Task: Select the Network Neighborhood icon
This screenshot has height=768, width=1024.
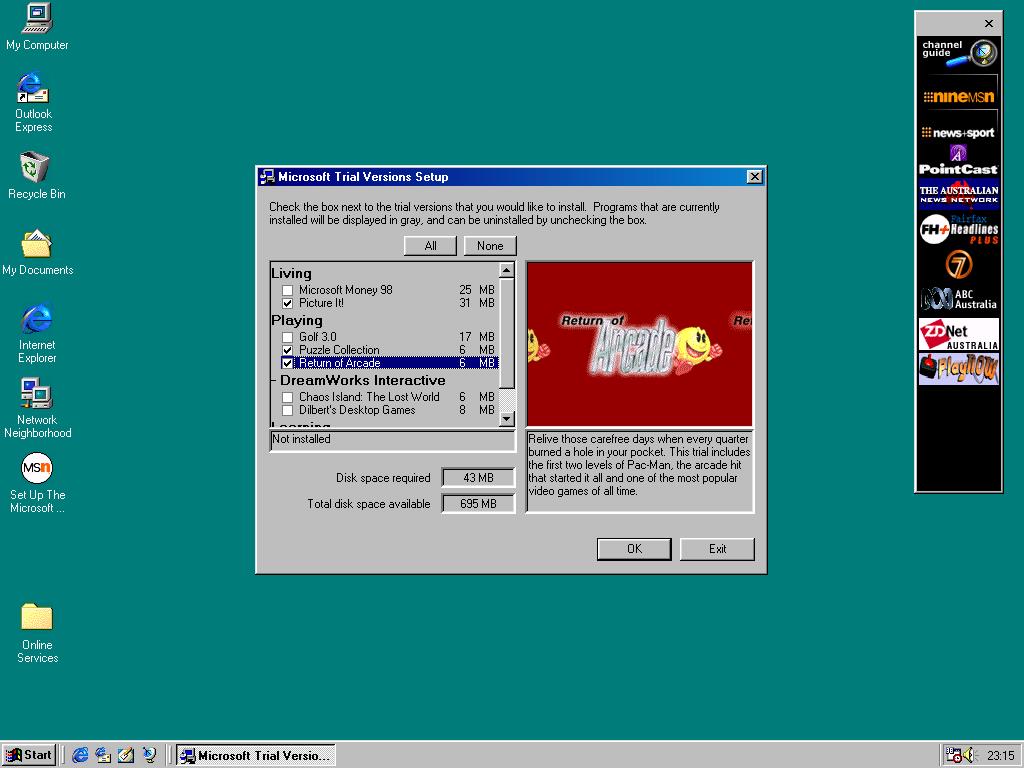Action: pyautogui.click(x=37, y=408)
